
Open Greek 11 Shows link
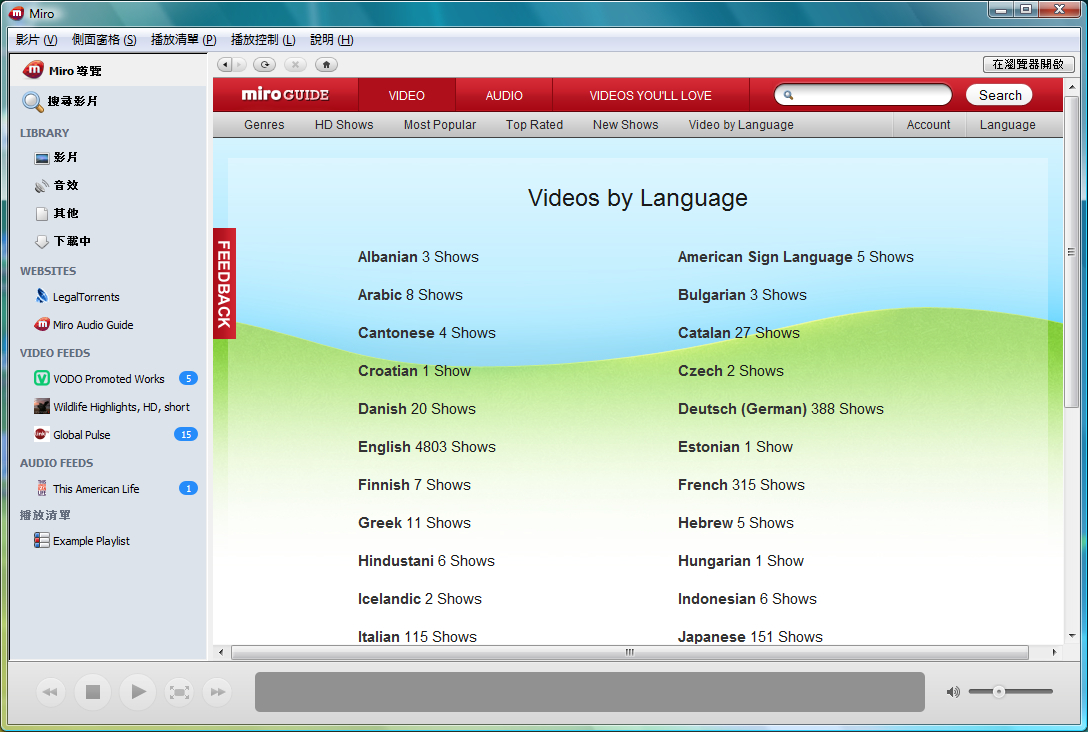414,523
